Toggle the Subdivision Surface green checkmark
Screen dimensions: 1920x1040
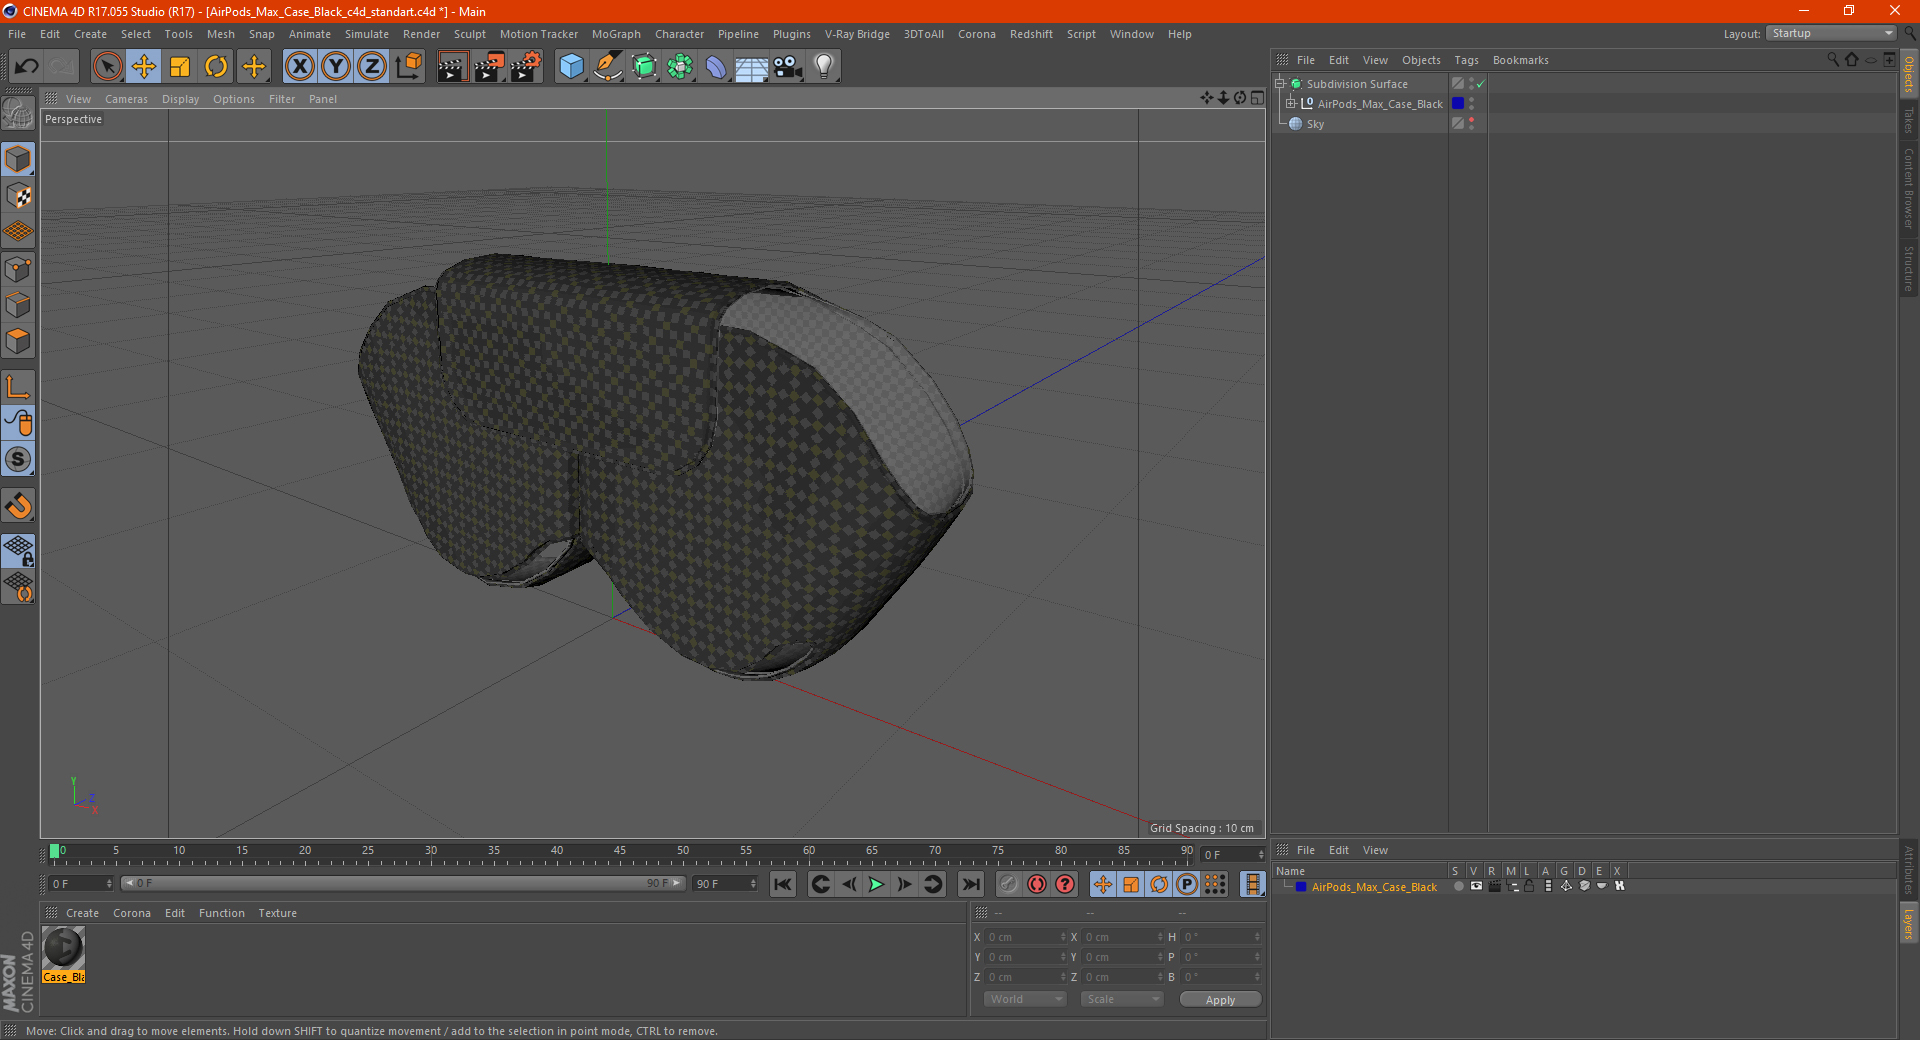[1481, 84]
